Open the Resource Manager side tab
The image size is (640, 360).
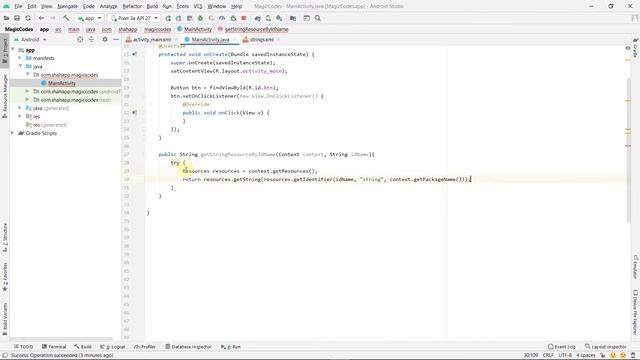coord(5,96)
